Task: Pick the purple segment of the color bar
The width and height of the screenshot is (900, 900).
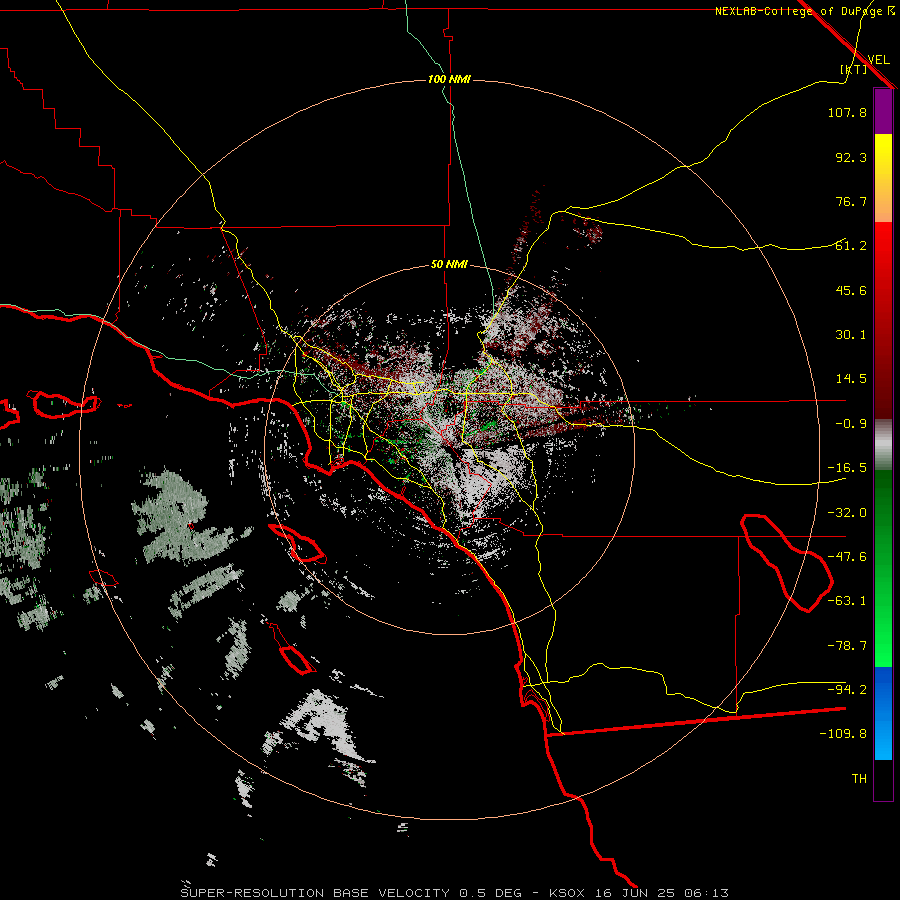Action: 883,111
